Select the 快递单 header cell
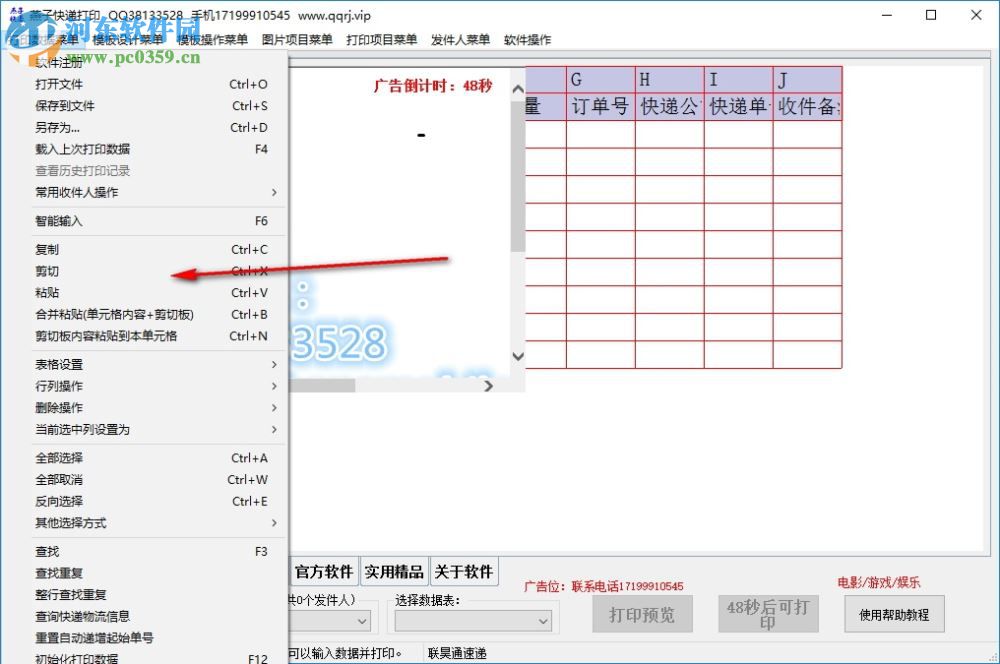The width and height of the screenshot is (1000, 664). tap(739, 107)
